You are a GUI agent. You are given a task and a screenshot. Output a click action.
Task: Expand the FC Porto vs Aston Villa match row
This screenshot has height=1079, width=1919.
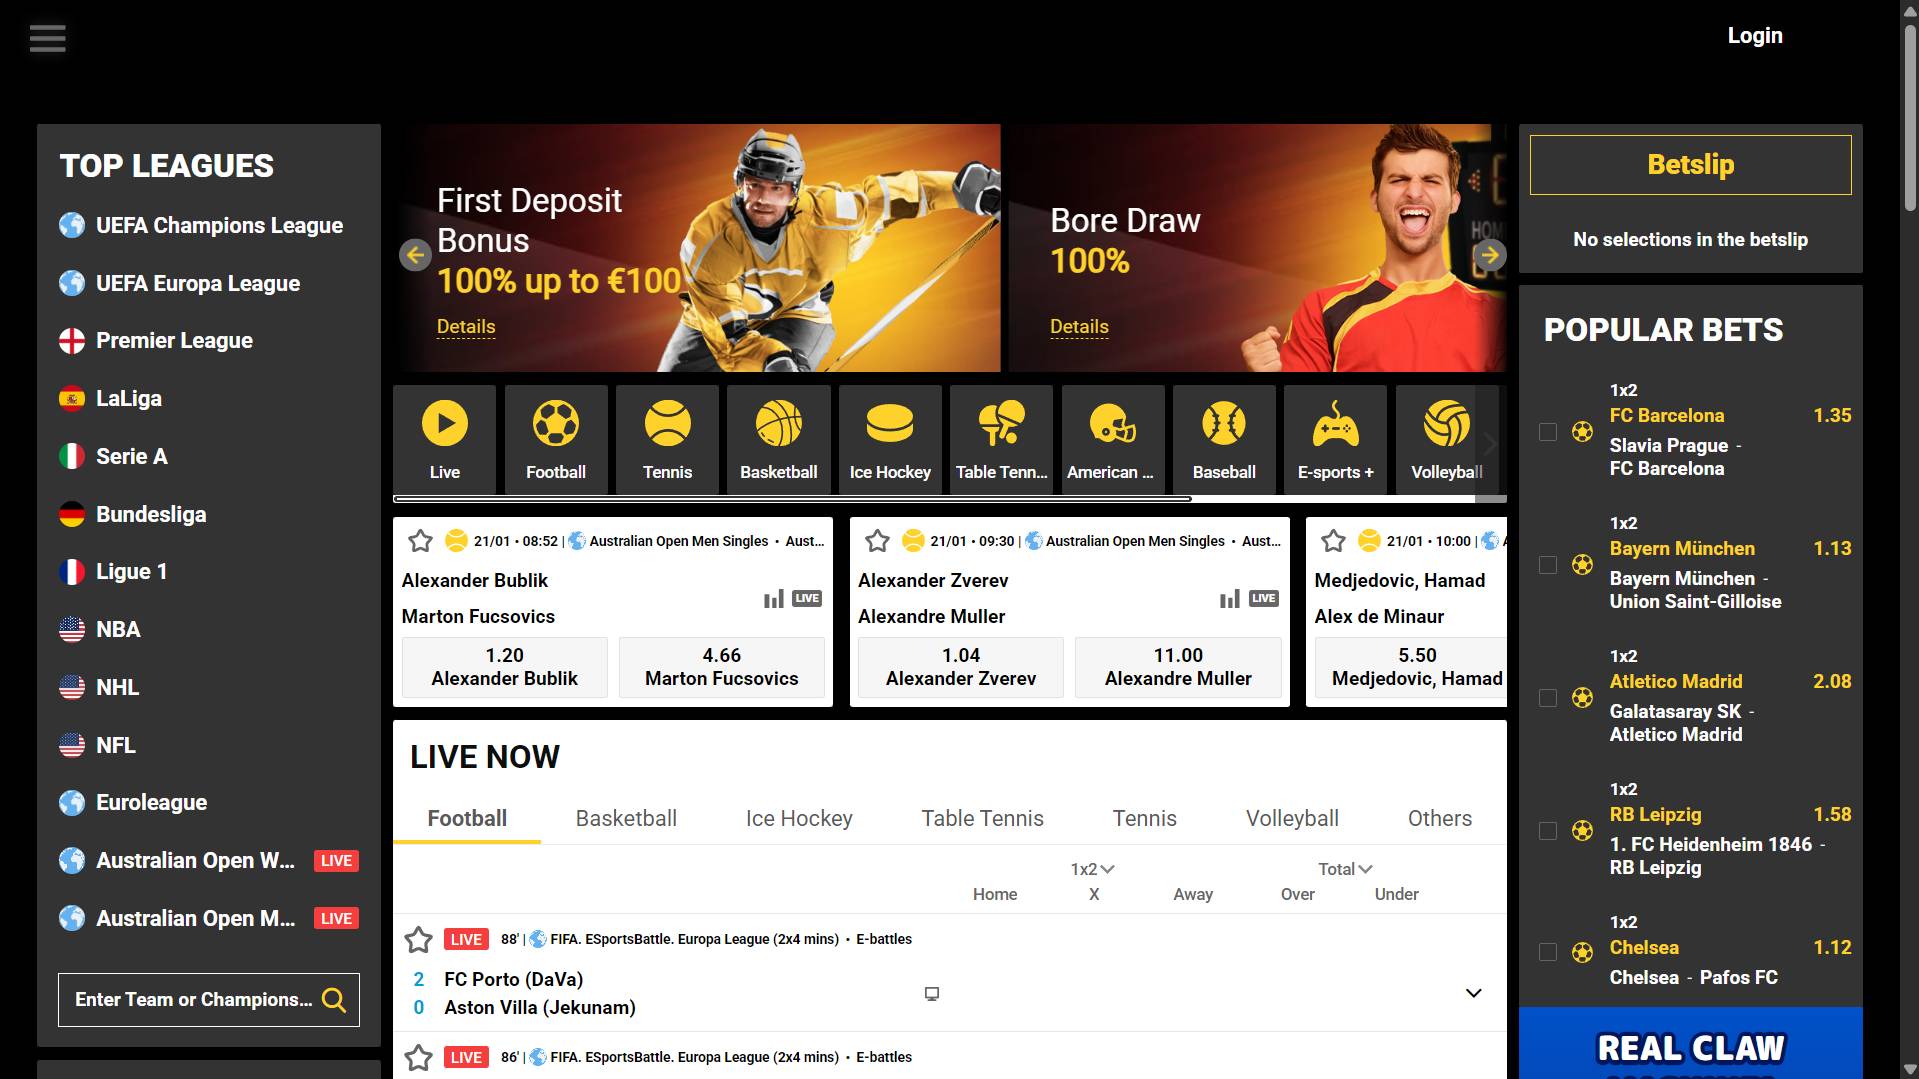pyautogui.click(x=1472, y=993)
